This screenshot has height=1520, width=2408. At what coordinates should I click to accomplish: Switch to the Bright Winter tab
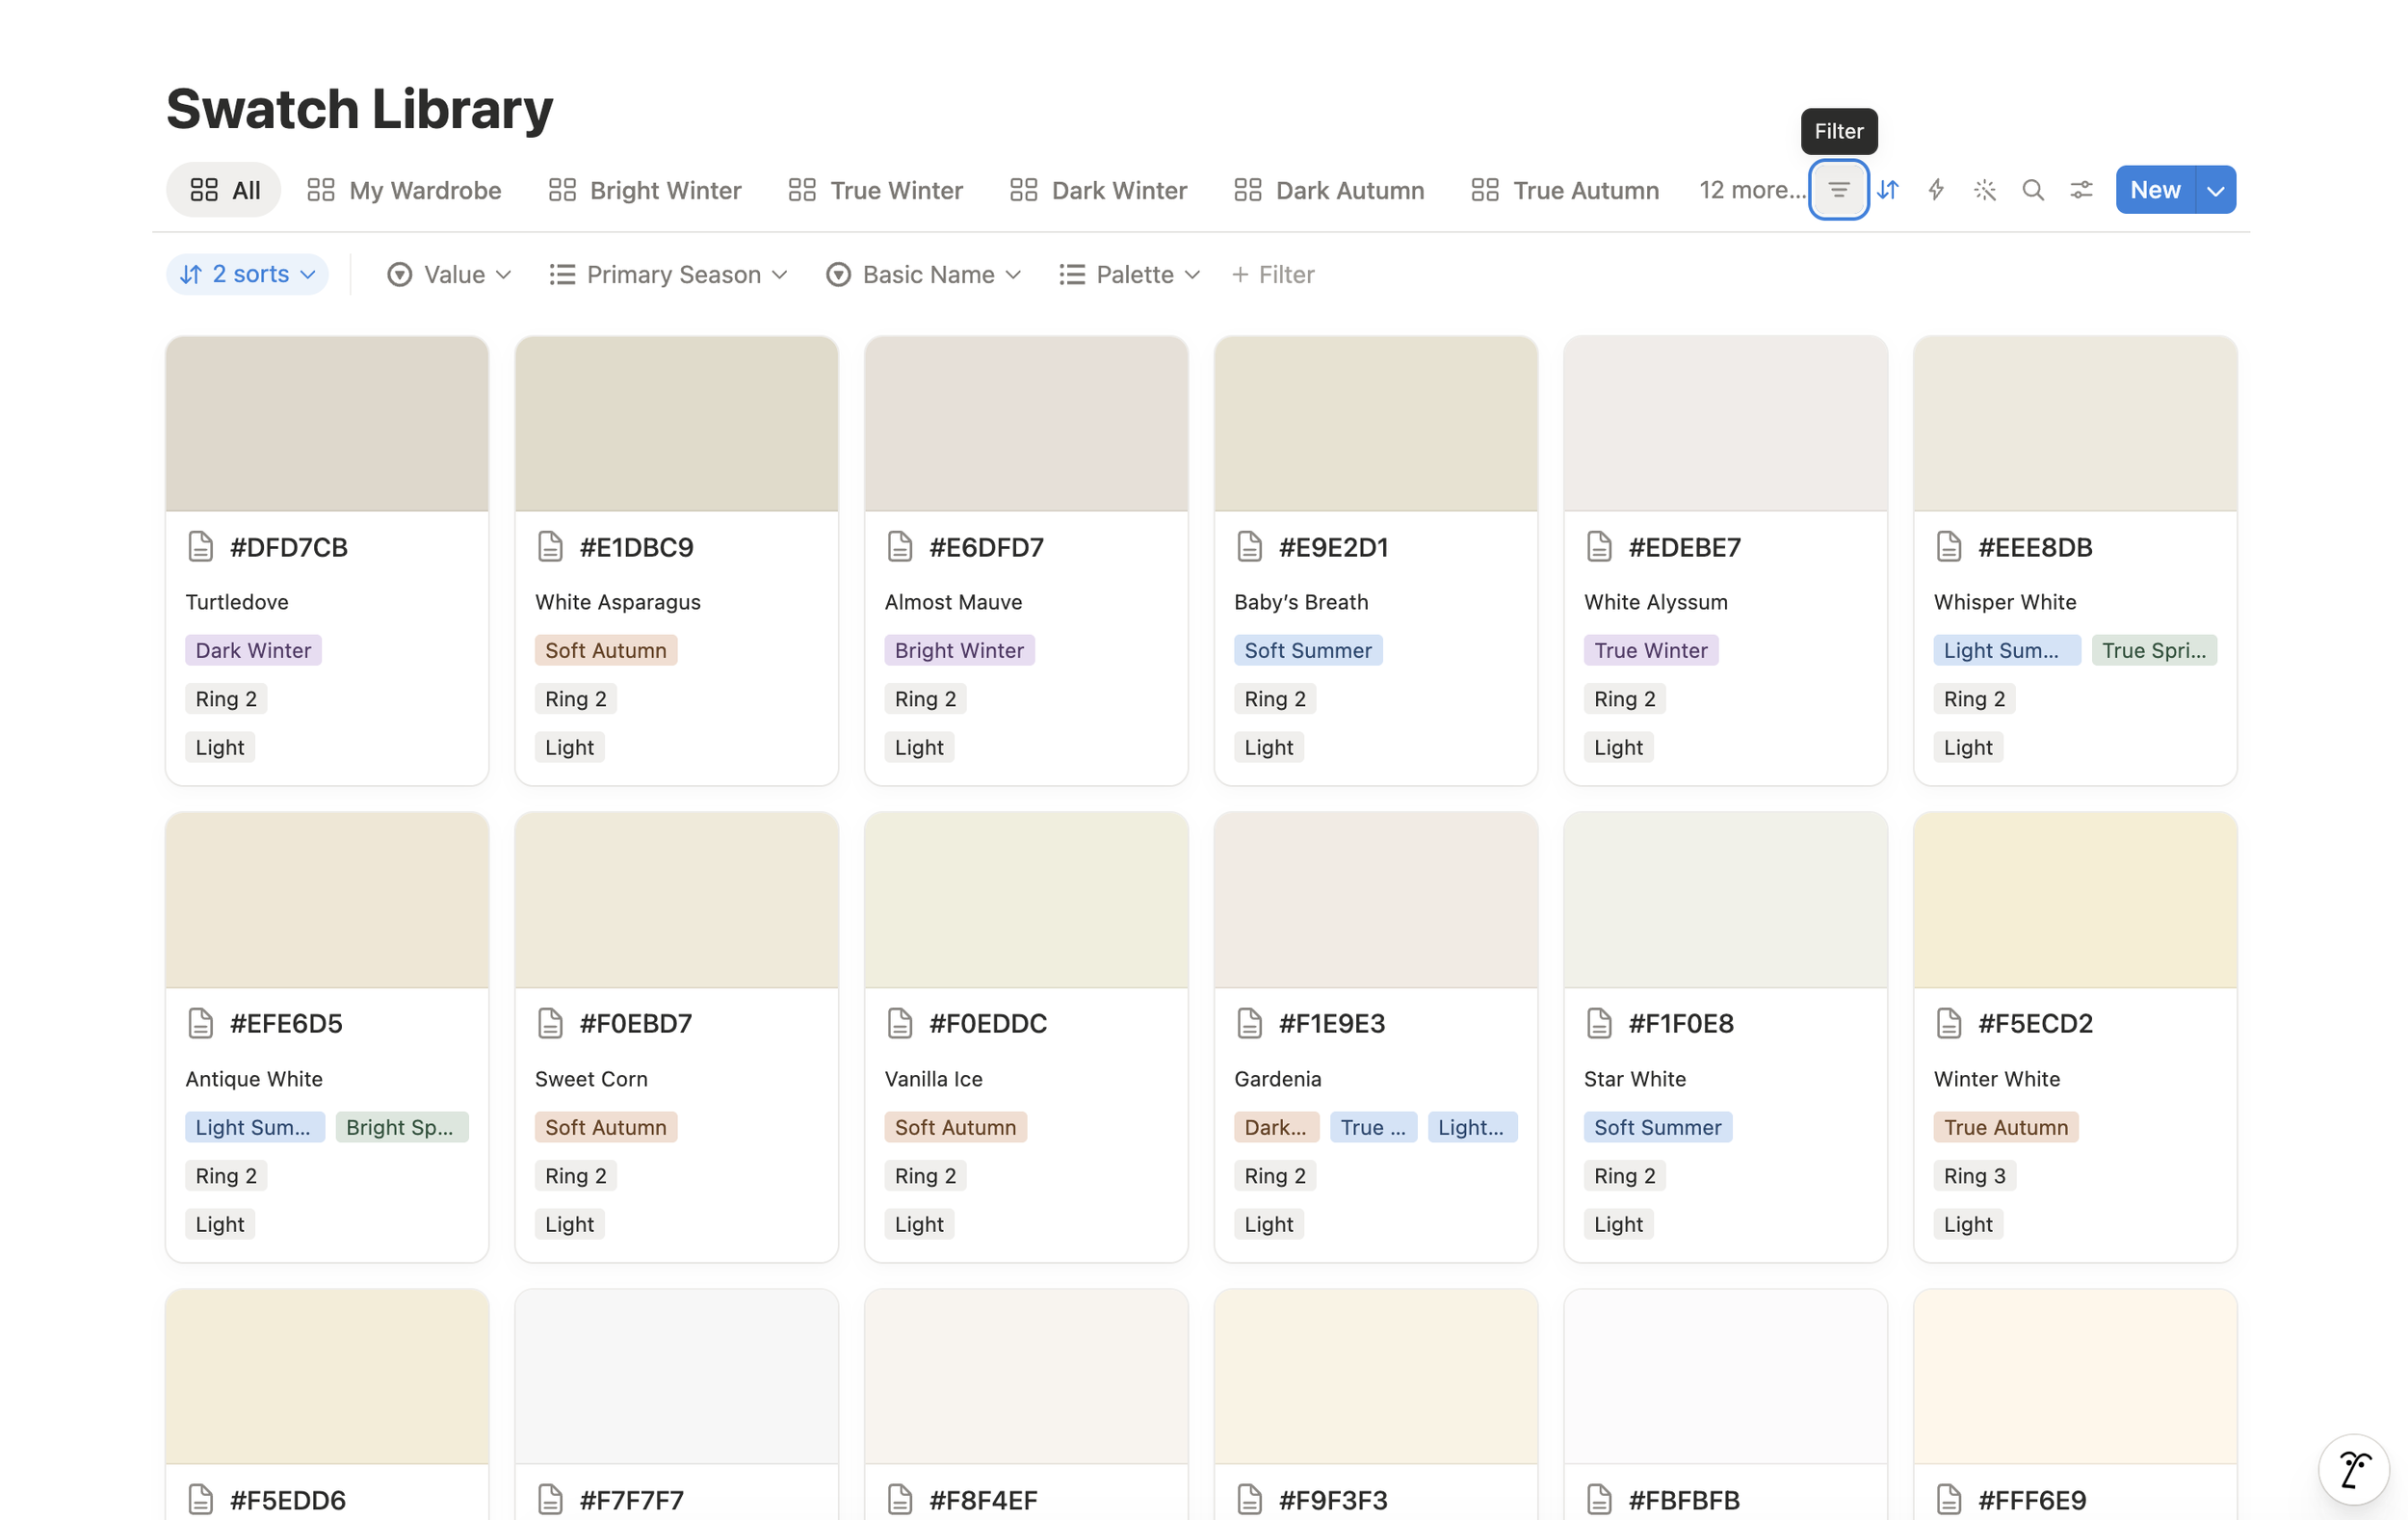point(645,190)
